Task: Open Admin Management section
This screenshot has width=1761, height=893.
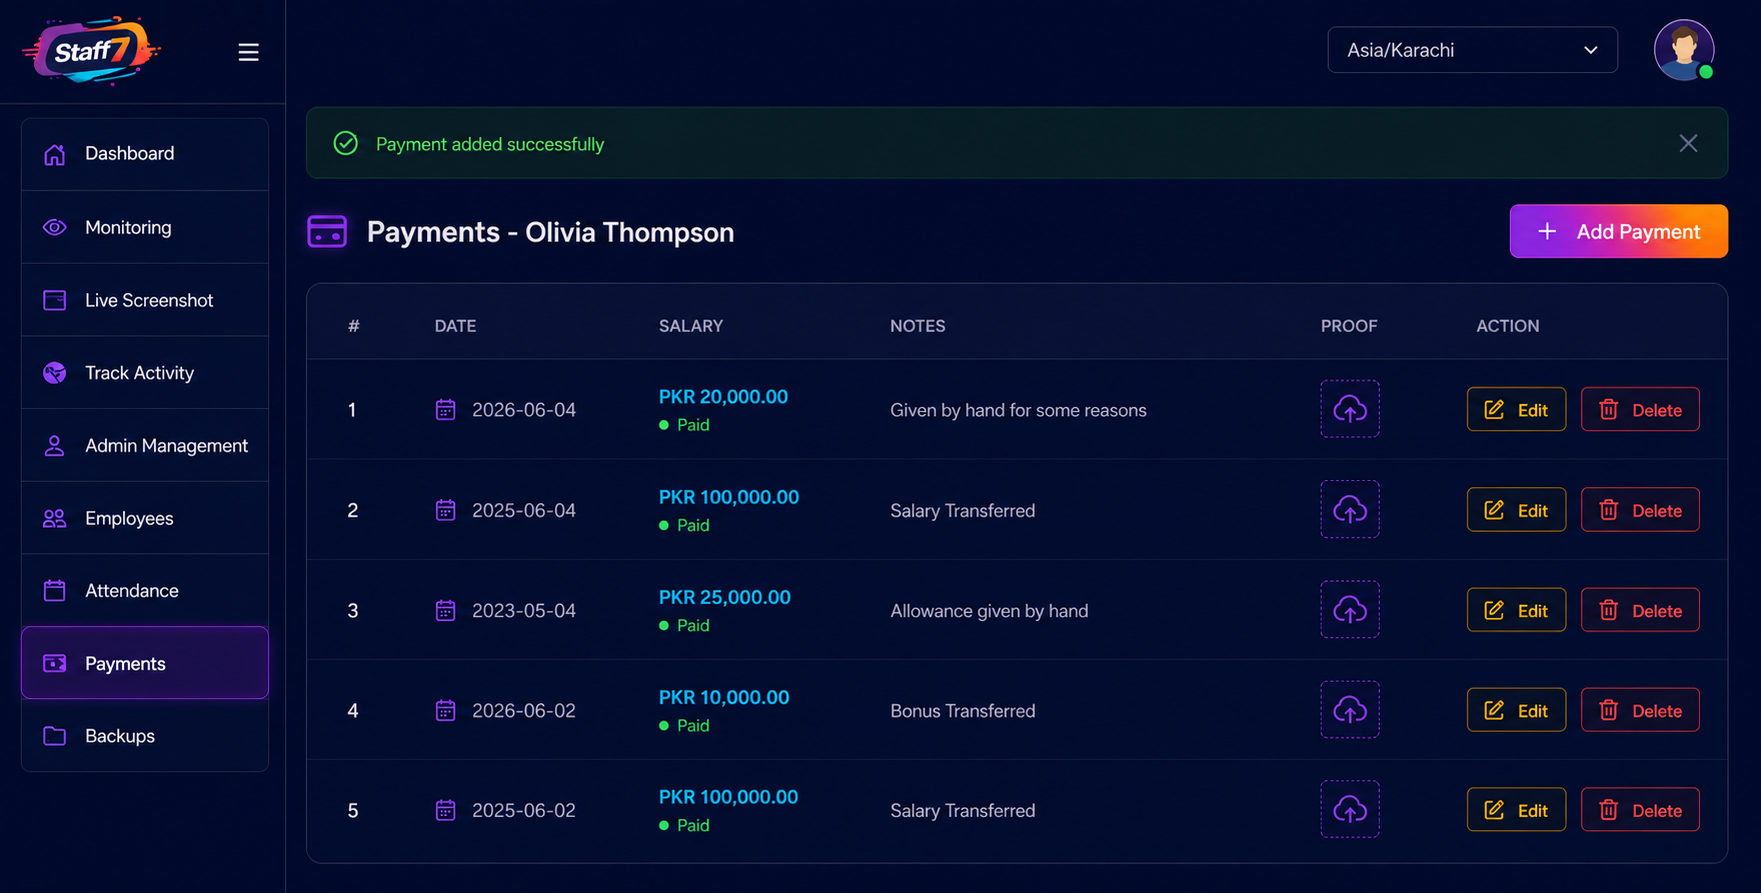Action: (145, 446)
